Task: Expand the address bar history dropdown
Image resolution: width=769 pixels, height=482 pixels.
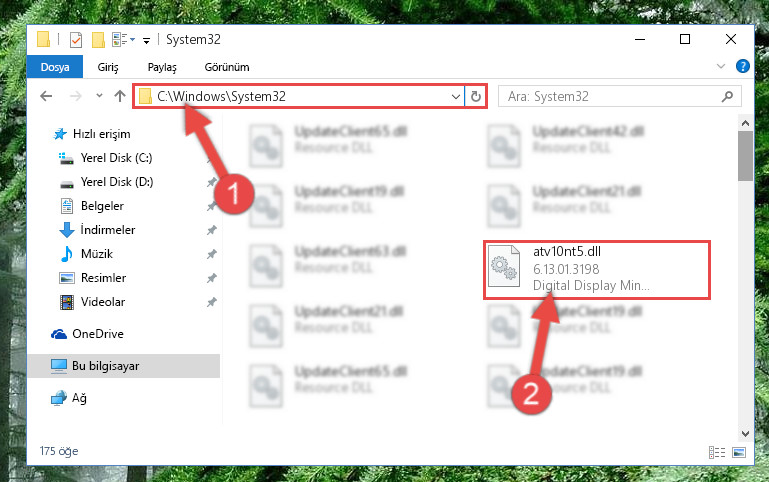Action: [x=456, y=96]
